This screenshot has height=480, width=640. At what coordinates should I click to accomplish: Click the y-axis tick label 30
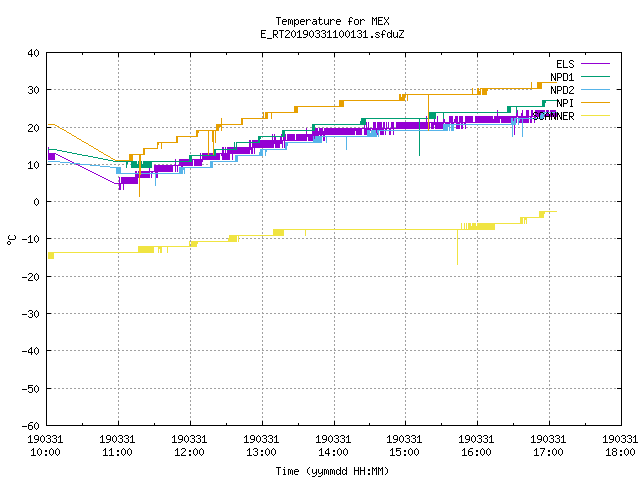(33, 90)
